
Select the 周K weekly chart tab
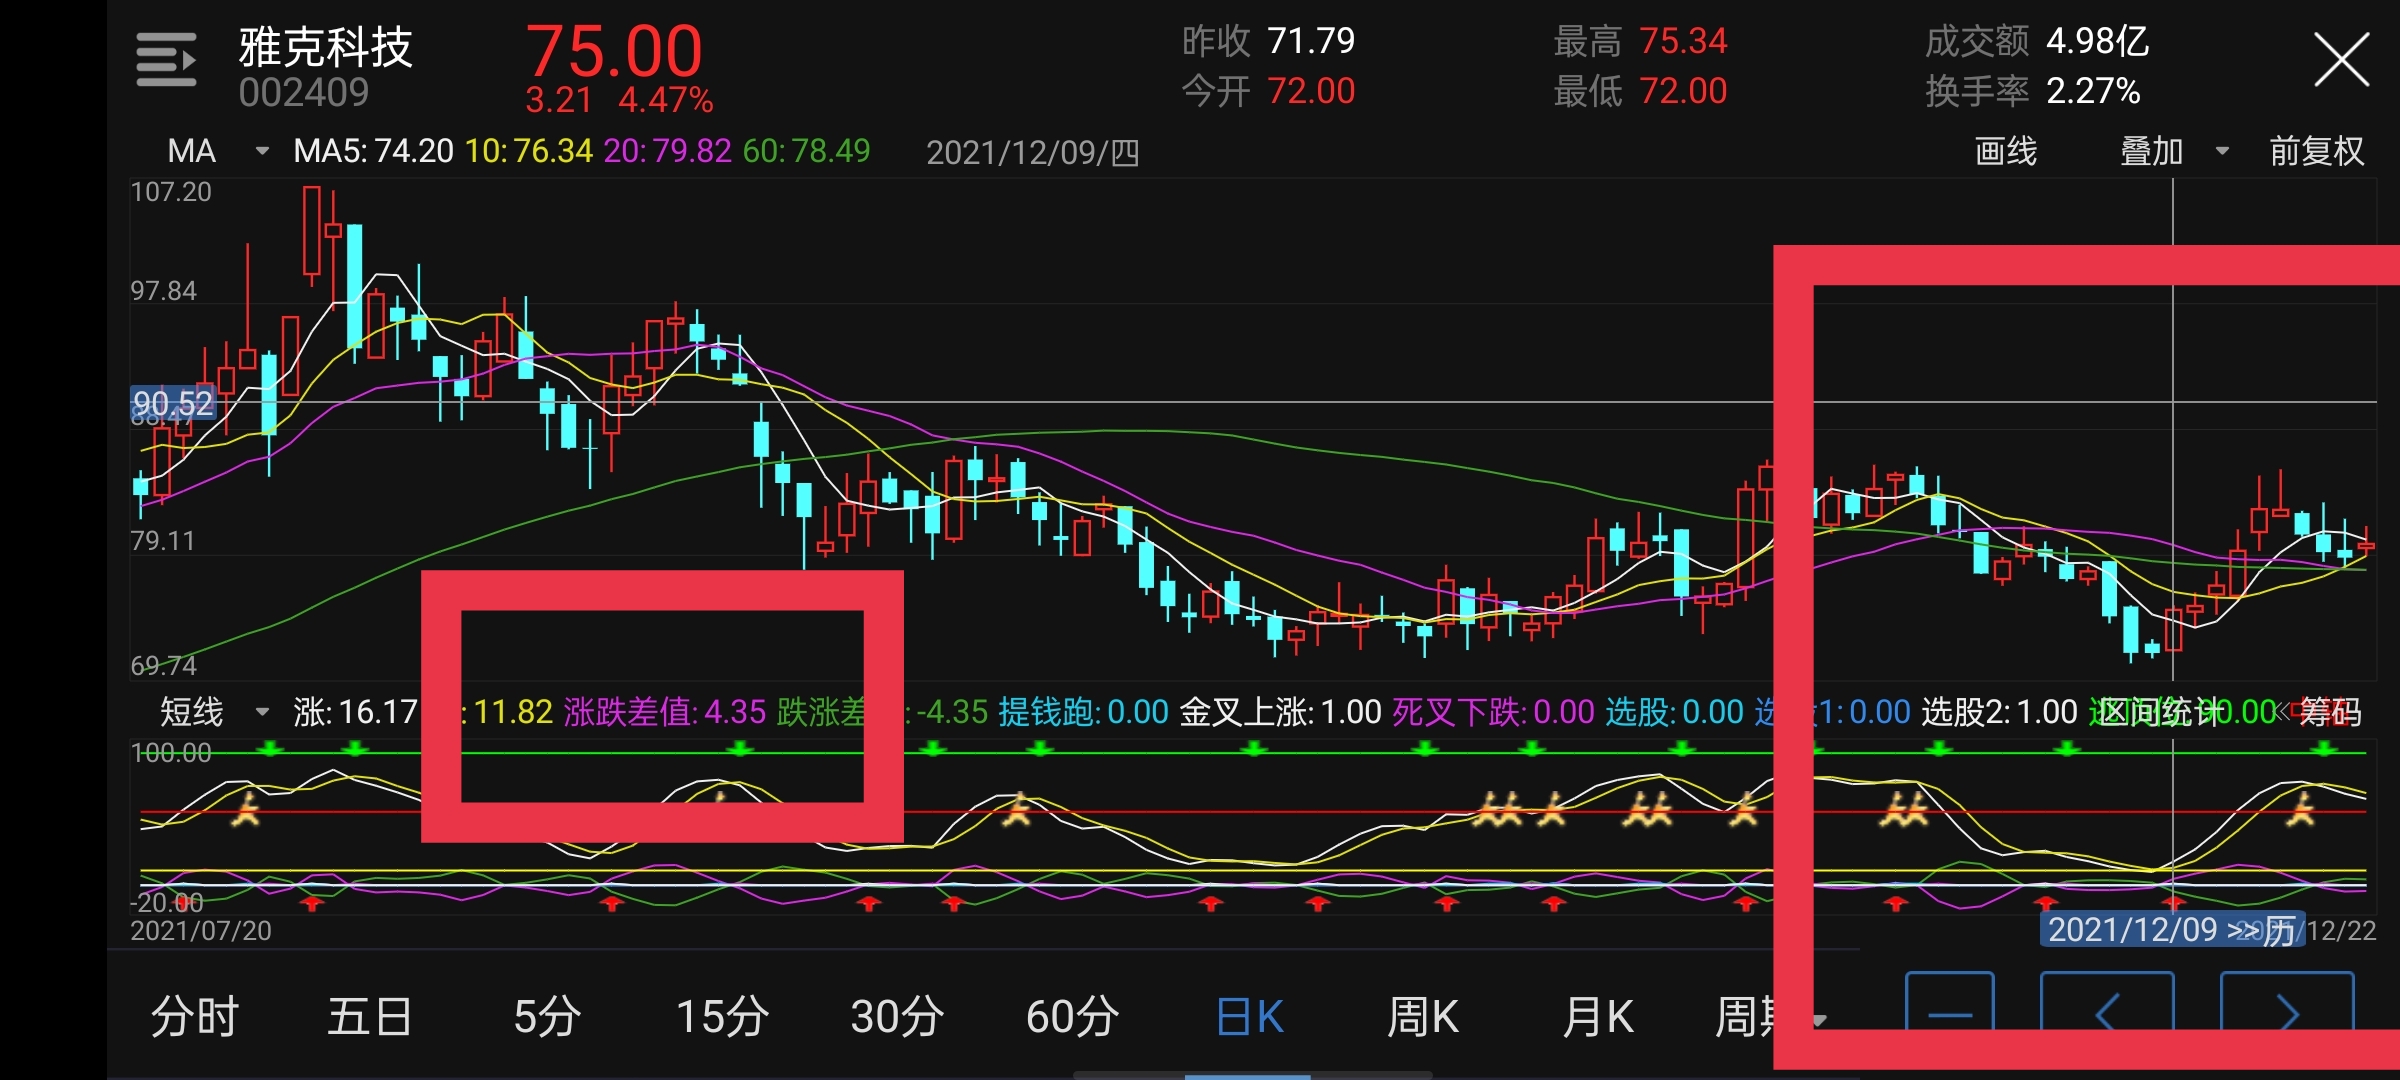pos(1422,1016)
